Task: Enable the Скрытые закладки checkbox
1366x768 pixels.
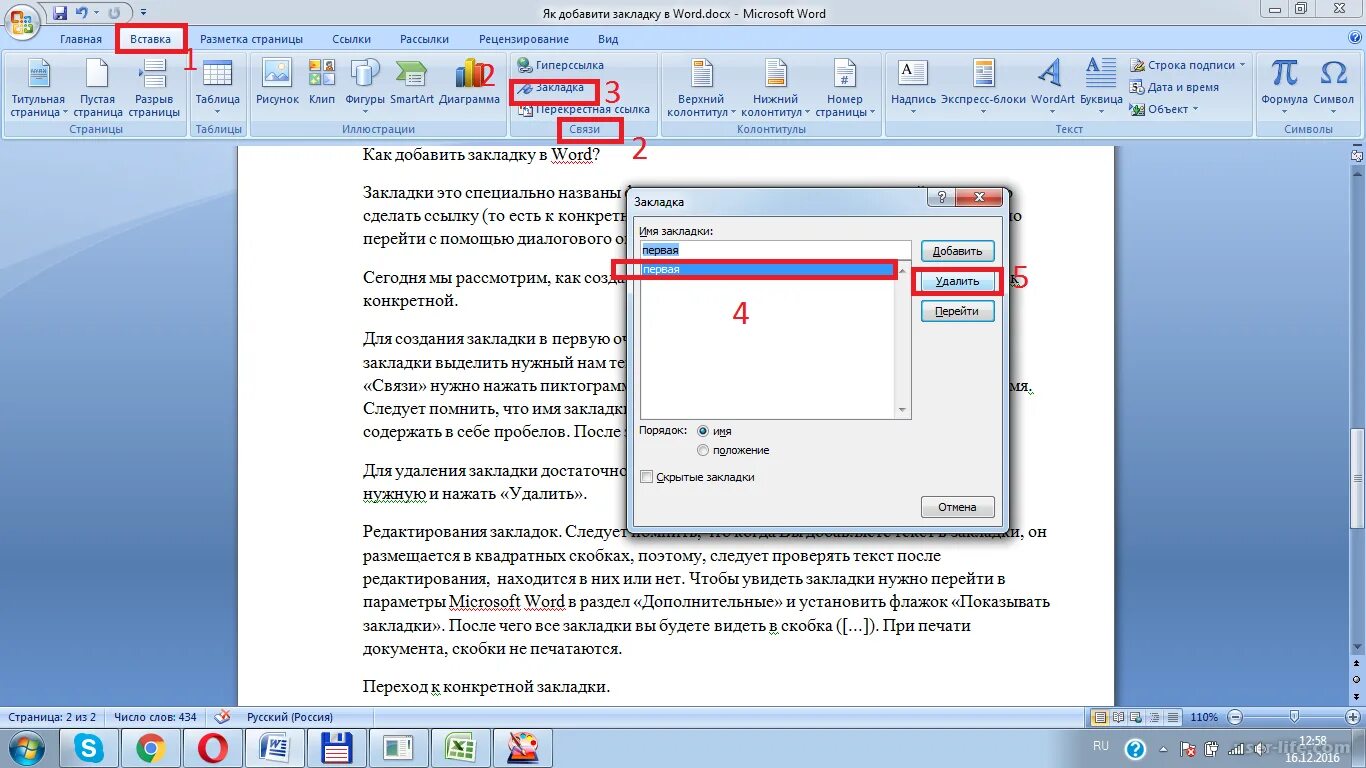Action: click(647, 477)
